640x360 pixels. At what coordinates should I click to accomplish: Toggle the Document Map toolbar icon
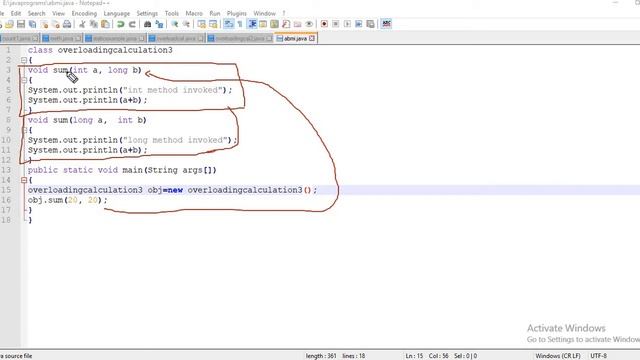click(274, 24)
